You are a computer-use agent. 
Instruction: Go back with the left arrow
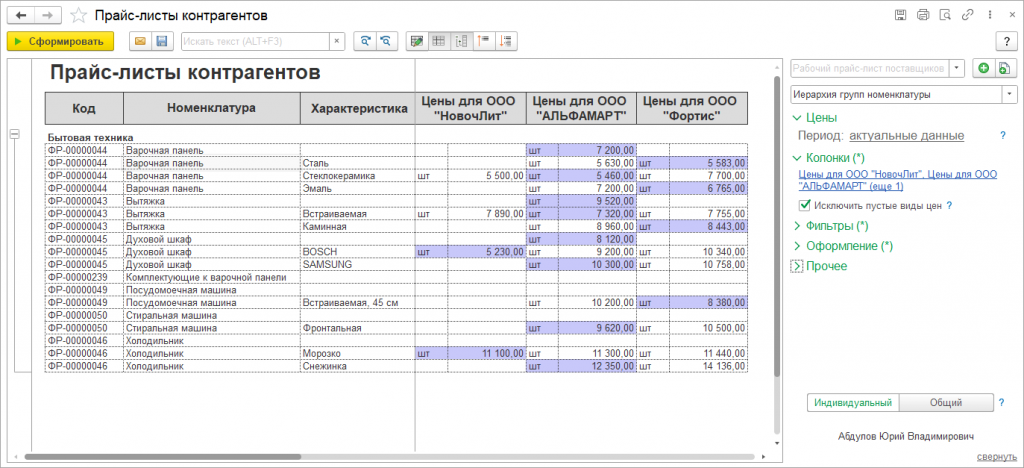coord(22,15)
